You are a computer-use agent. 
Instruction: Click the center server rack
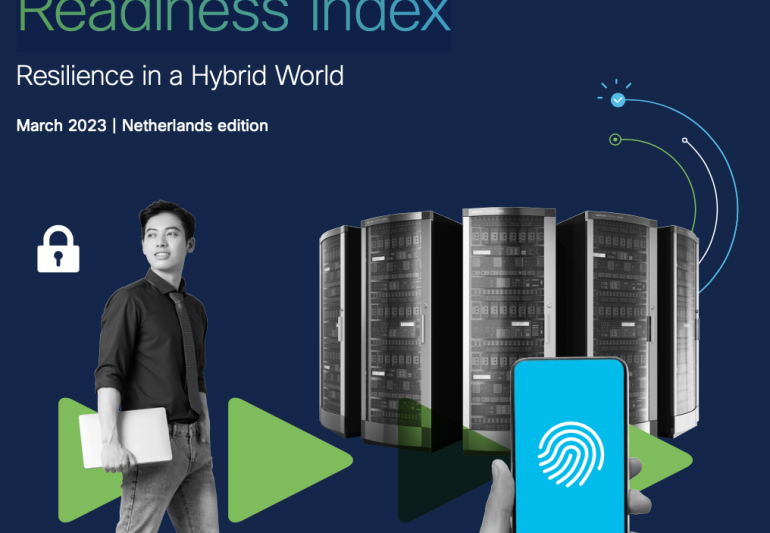(508, 300)
